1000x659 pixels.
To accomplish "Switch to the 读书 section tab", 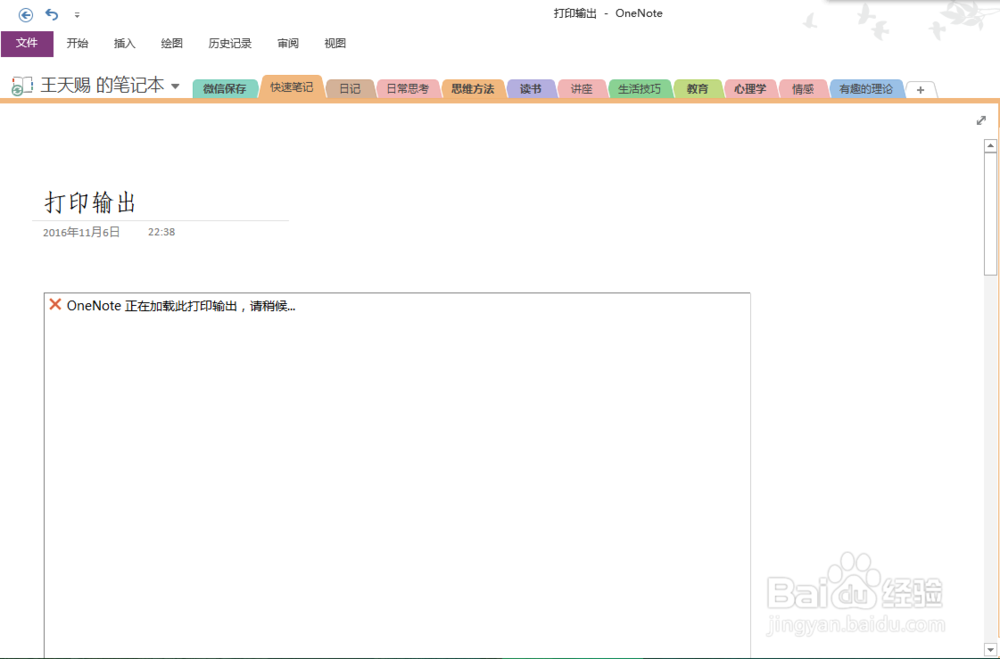I will click(x=531, y=89).
